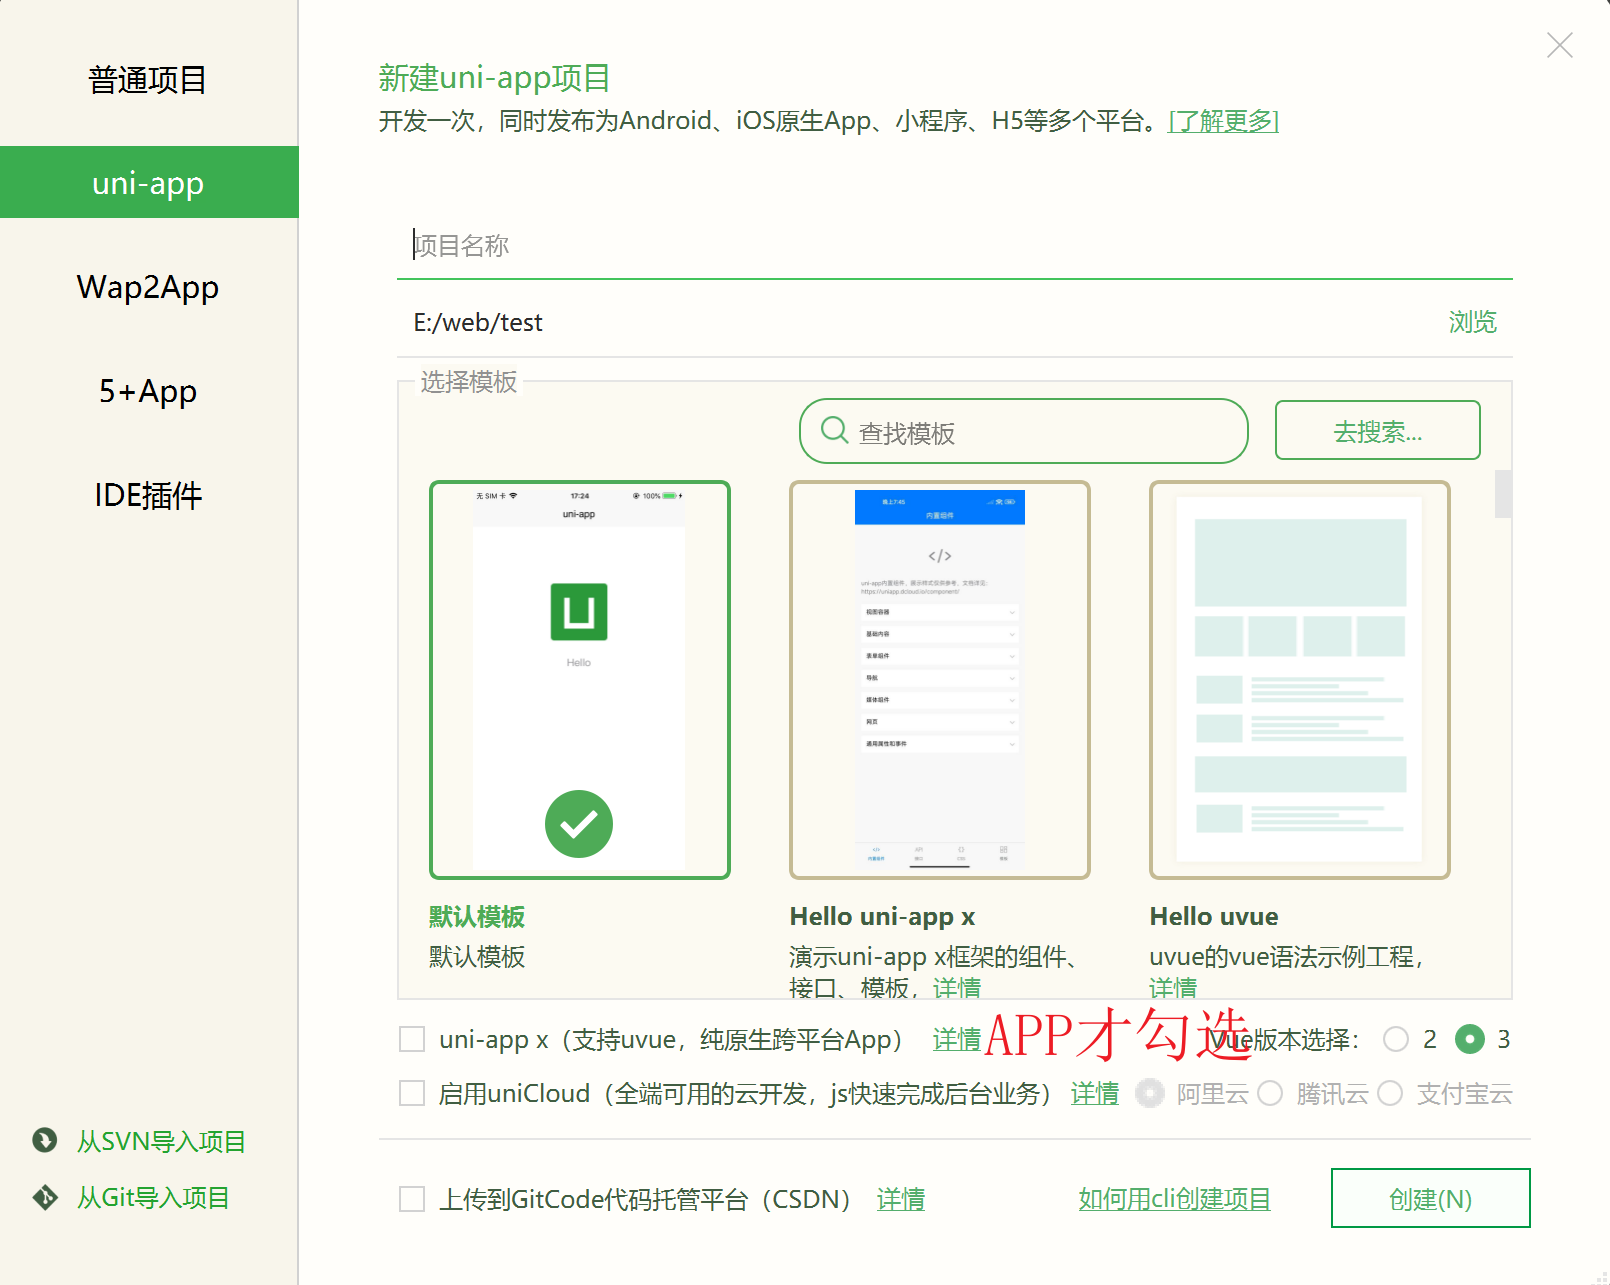Select Vue version 2 radio button
The height and width of the screenshot is (1285, 1610).
(1396, 1039)
